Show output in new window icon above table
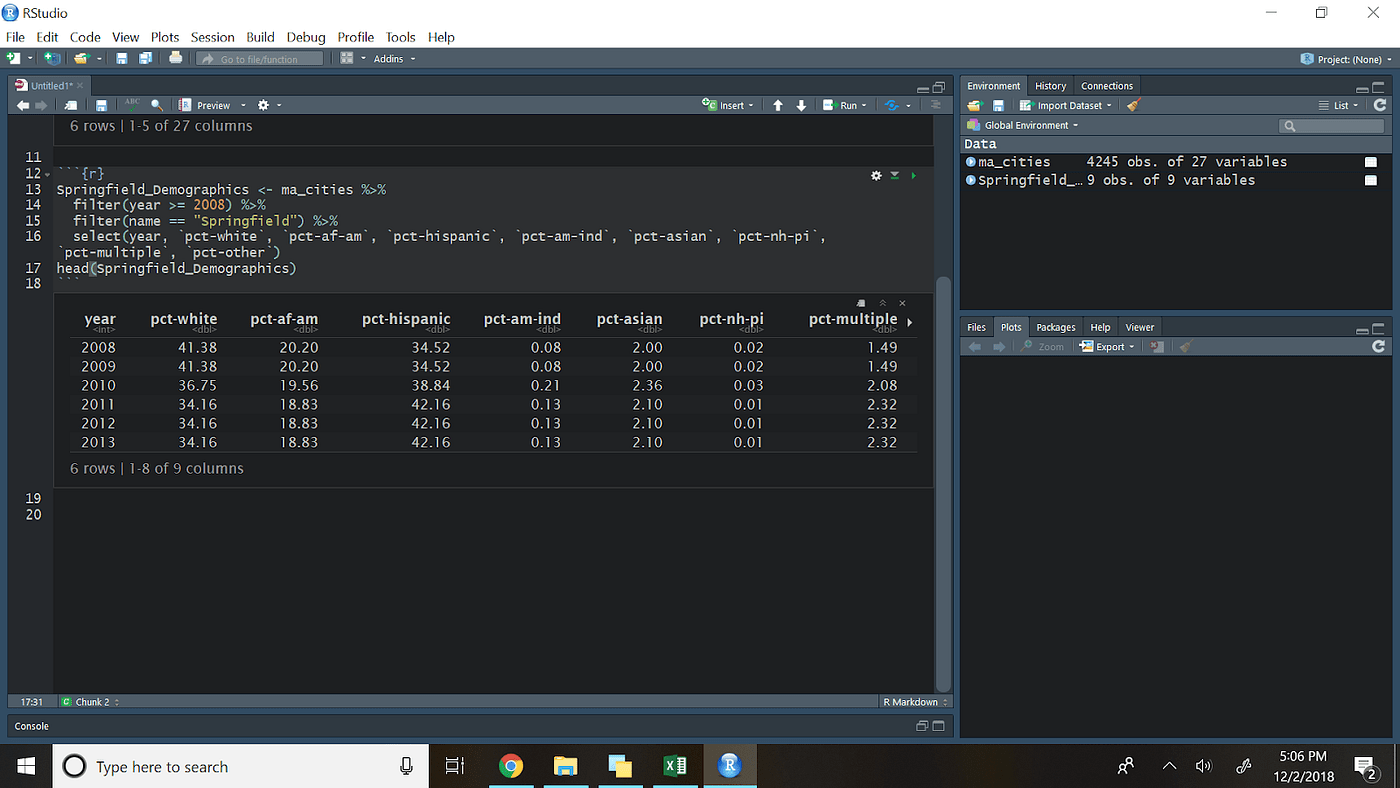This screenshot has height=788, width=1400. click(x=861, y=303)
